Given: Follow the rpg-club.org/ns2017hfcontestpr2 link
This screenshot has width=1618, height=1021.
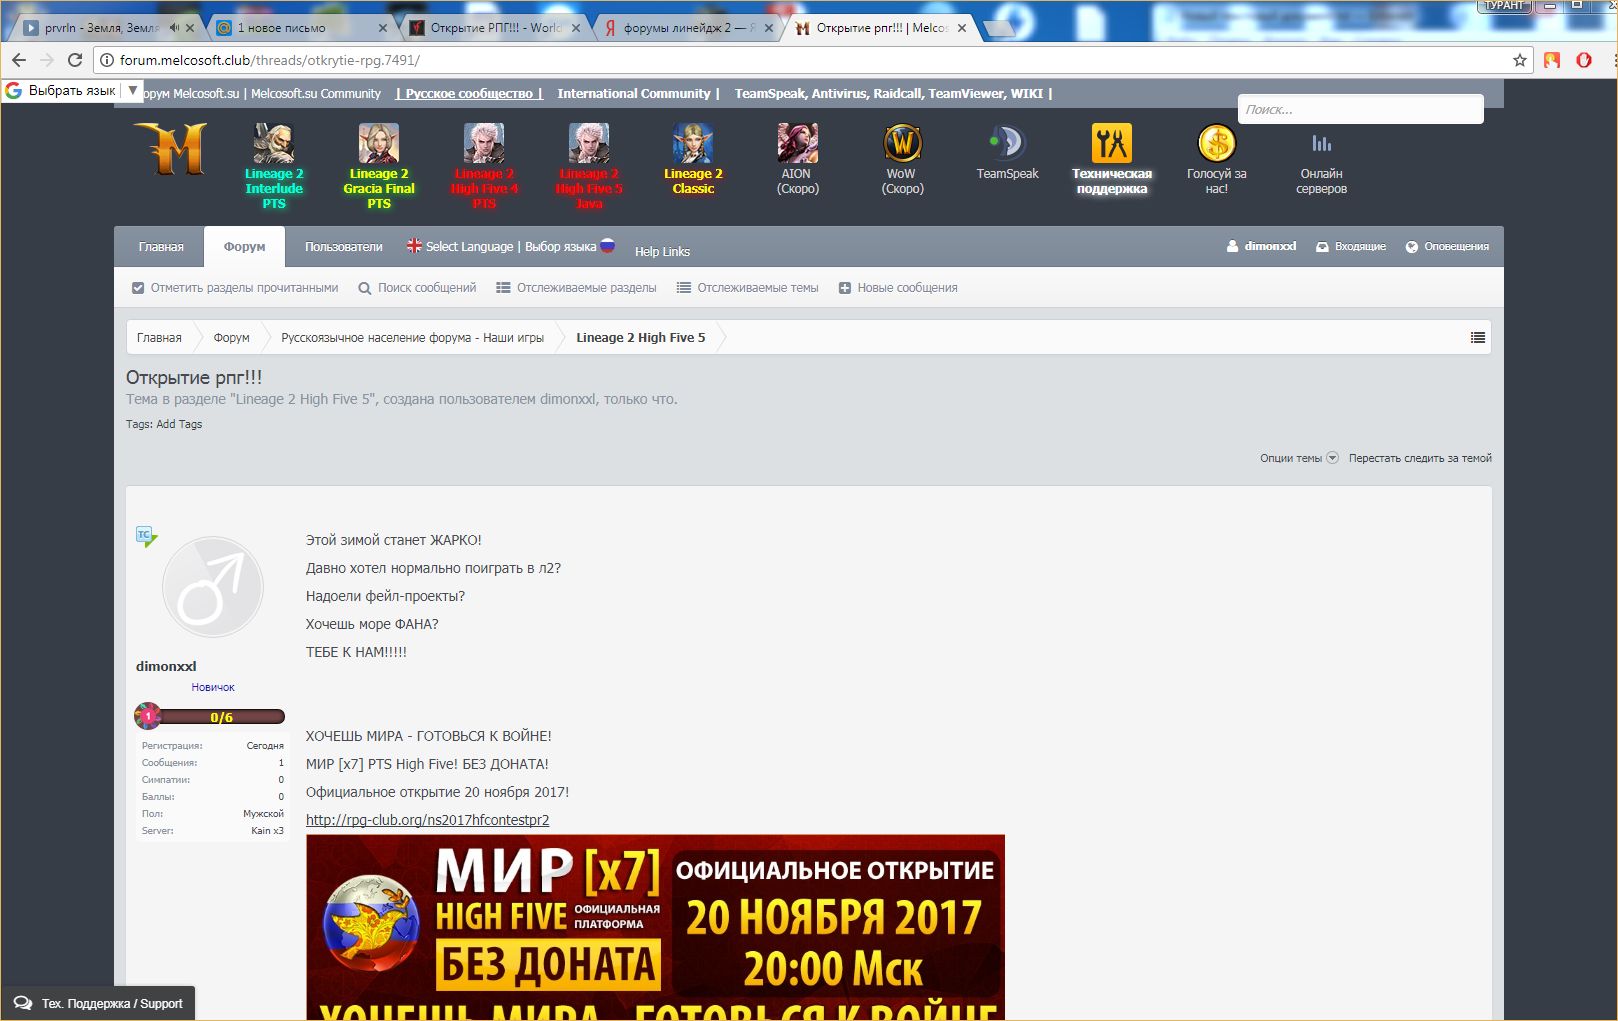Looking at the screenshot, I should pos(427,820).
